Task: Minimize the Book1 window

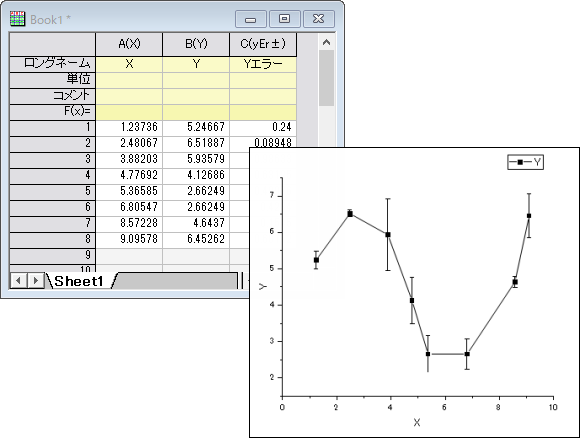Action: click(x=251, y=19)
